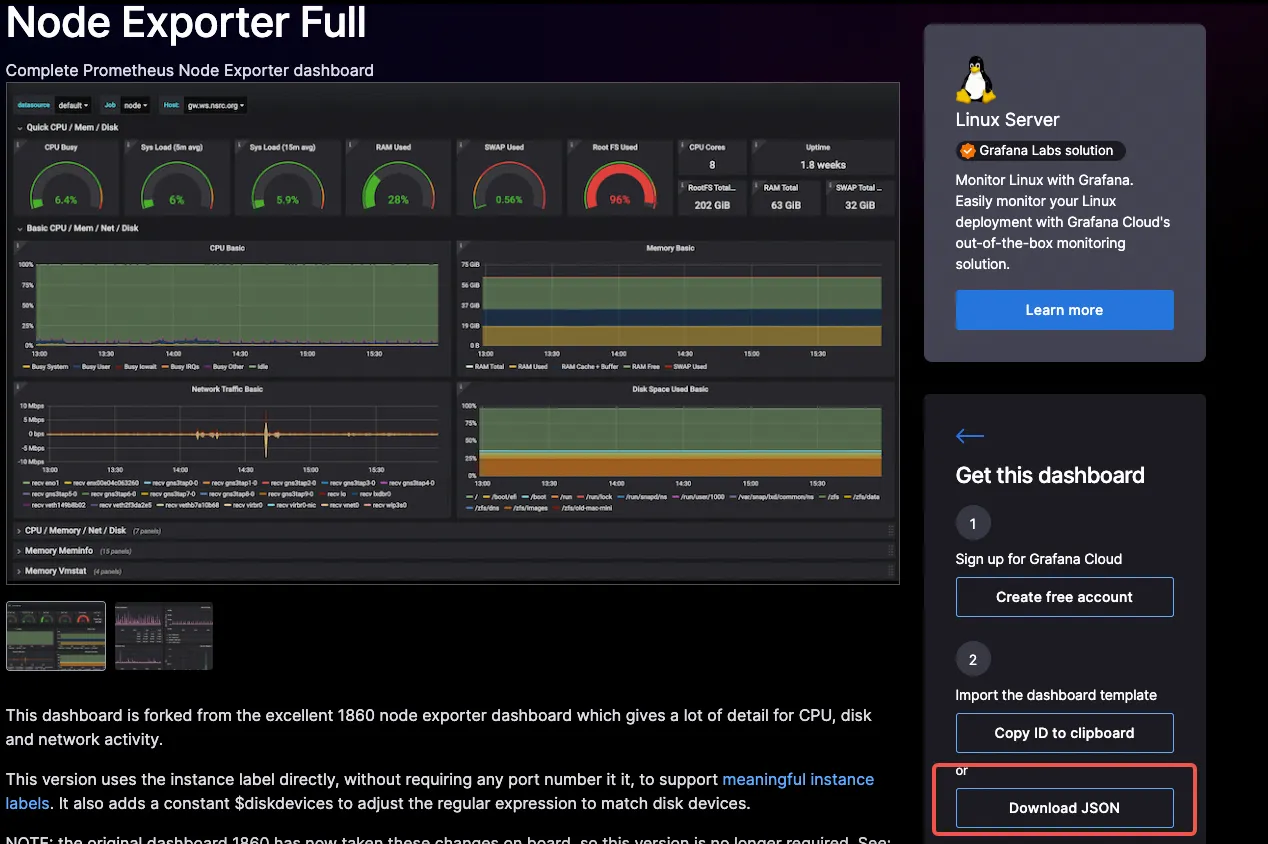This screenshot has height=844, width=1268.
Task: Click the Learn more button
Action: (x=1064, y=310)
